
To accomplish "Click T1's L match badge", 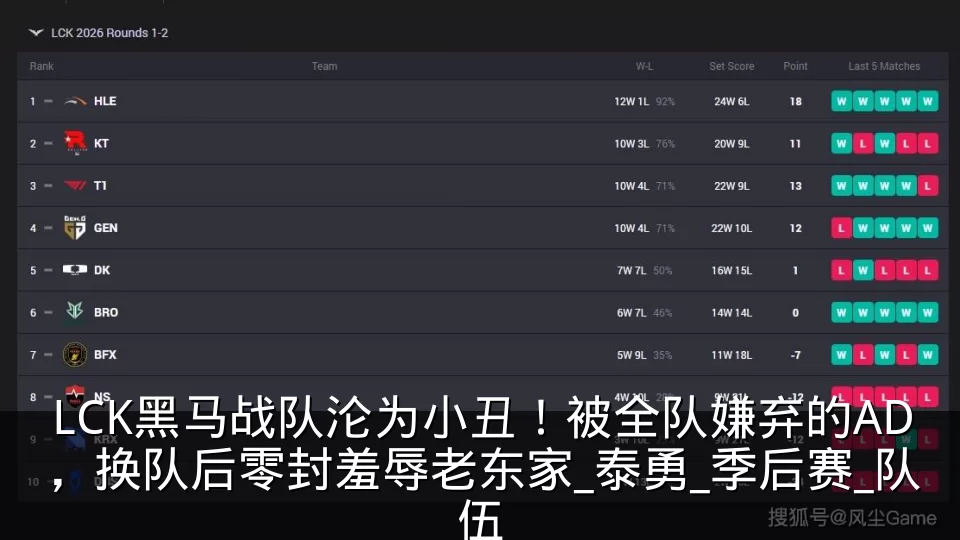I will click(x=928, y=186).
